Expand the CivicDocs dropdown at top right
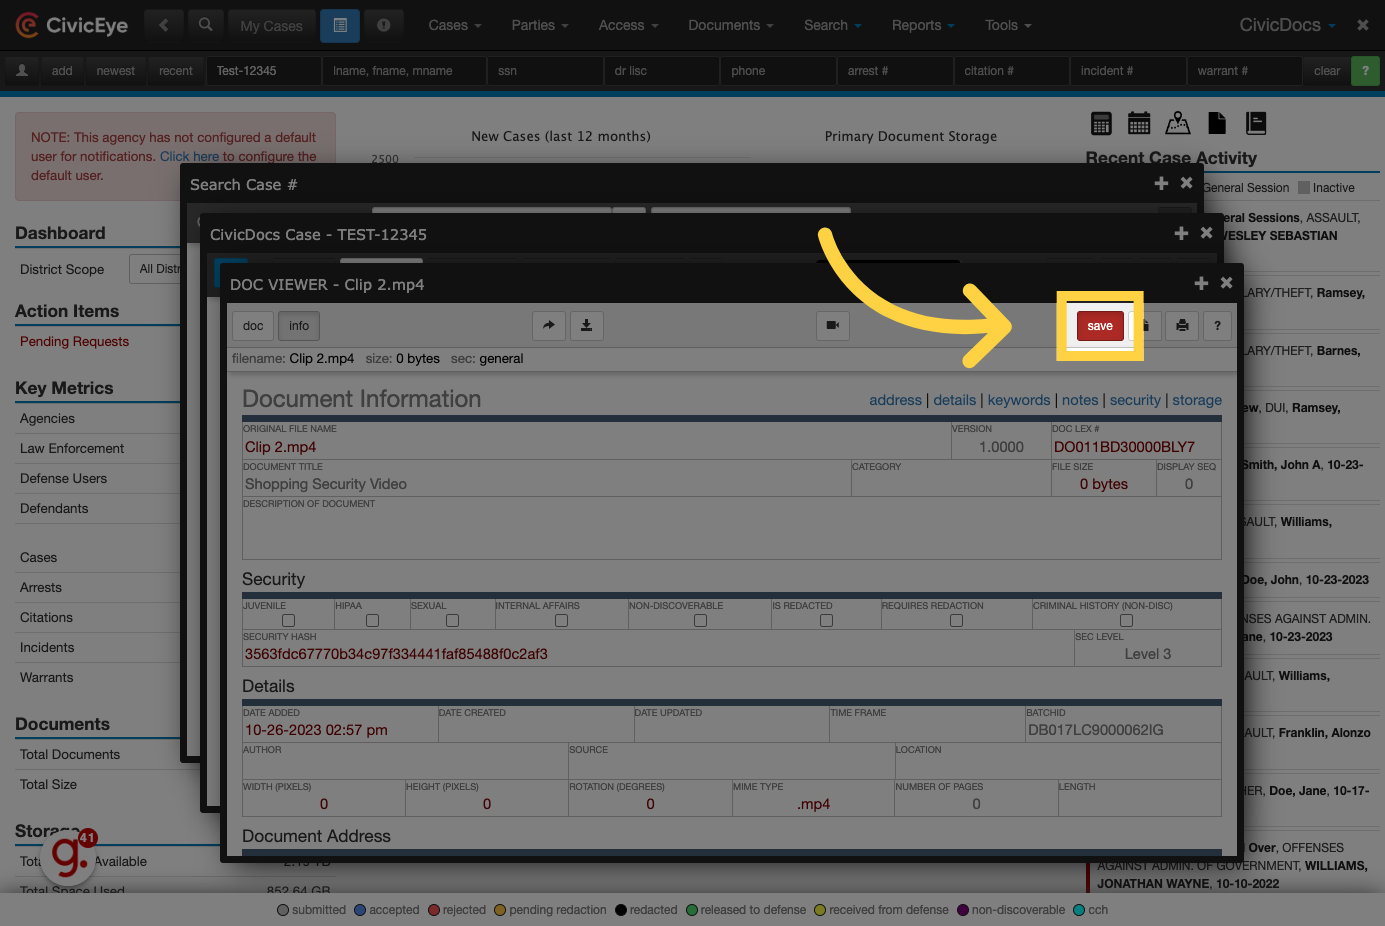This screenshot has height=926, width=1385. pyautogui.click(x=1287, y=25)
